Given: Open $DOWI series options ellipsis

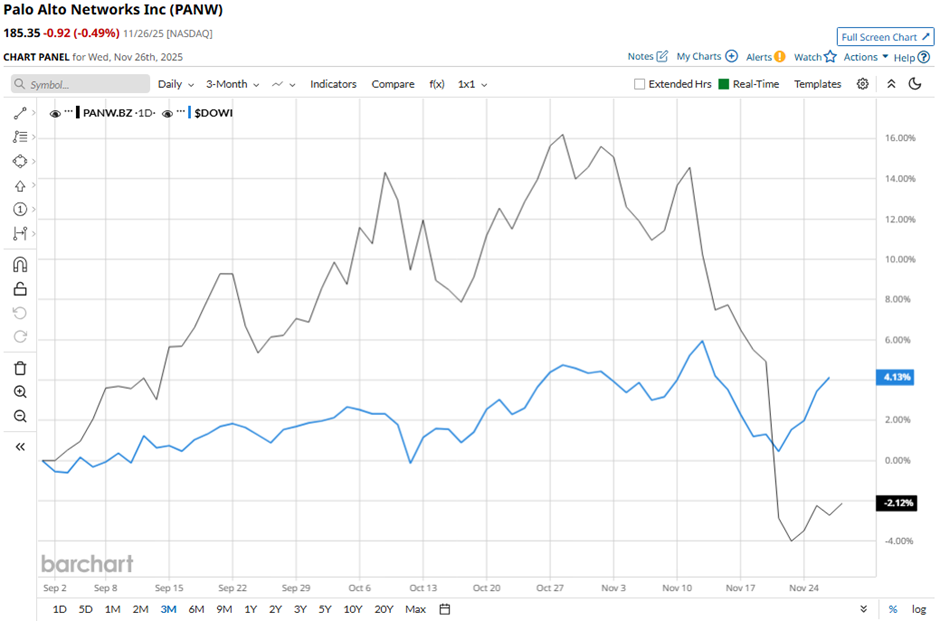Looking at the screenshot, I should click(180, 111).
